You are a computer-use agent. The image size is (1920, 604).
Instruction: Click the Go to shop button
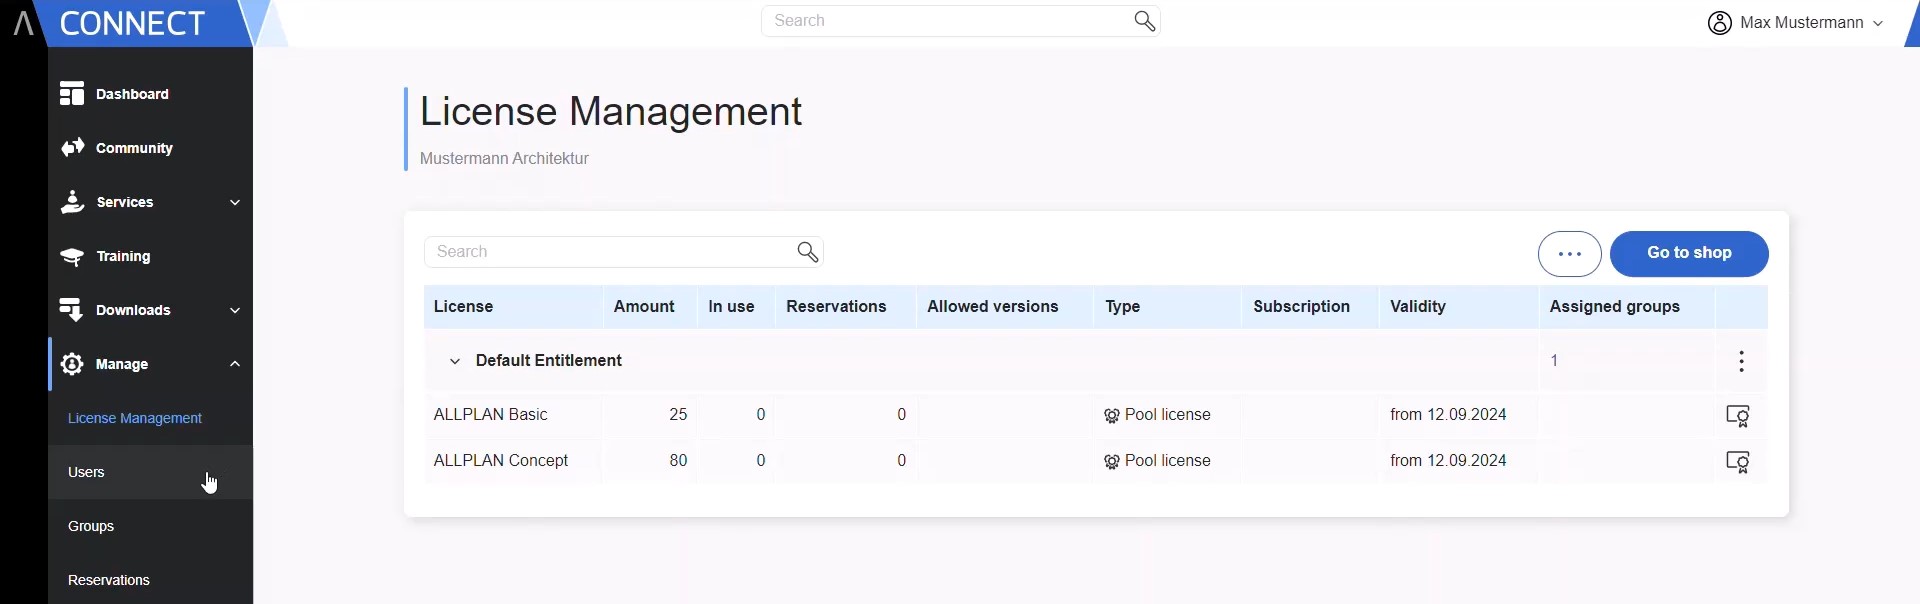click(1688, 253)
